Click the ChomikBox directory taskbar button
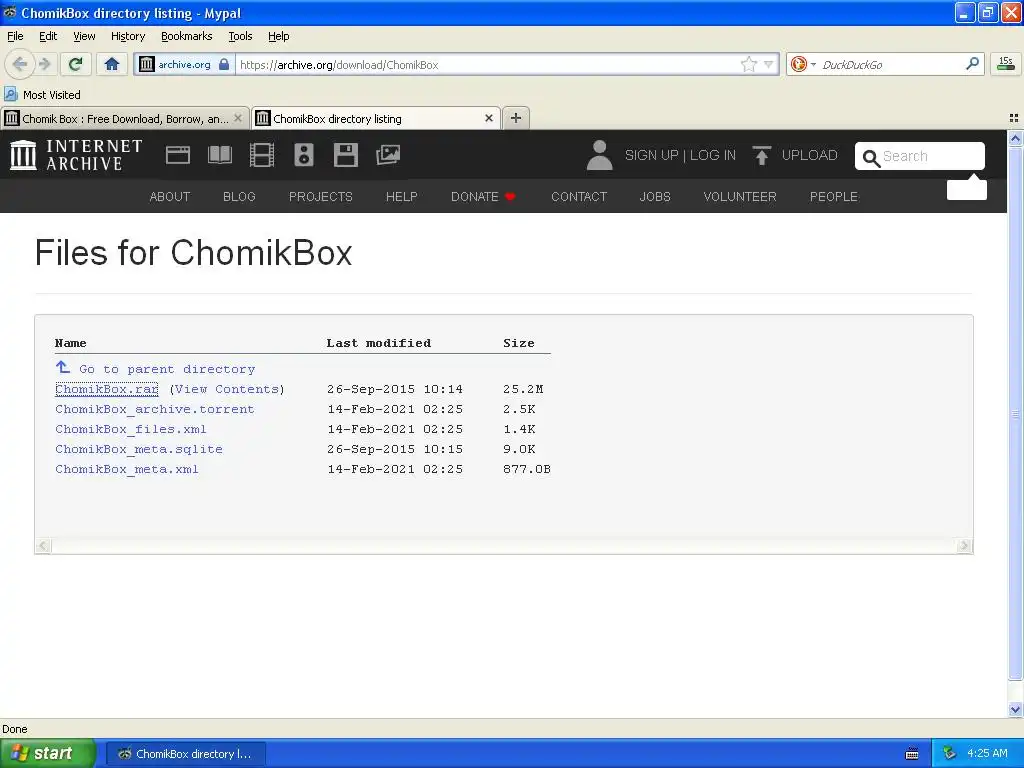This screenshot has height=768, width=1024. [x=186, y=754]
